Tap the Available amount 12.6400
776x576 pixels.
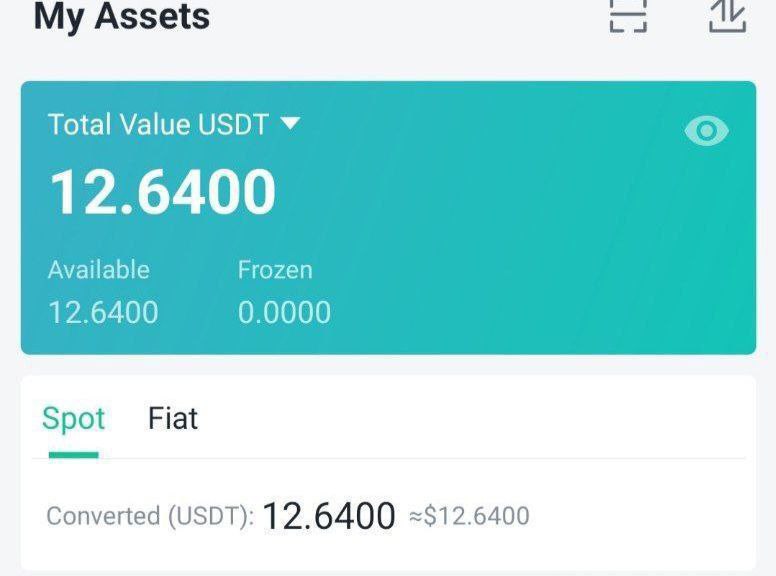pyautogui.click(x=103, y=312)
